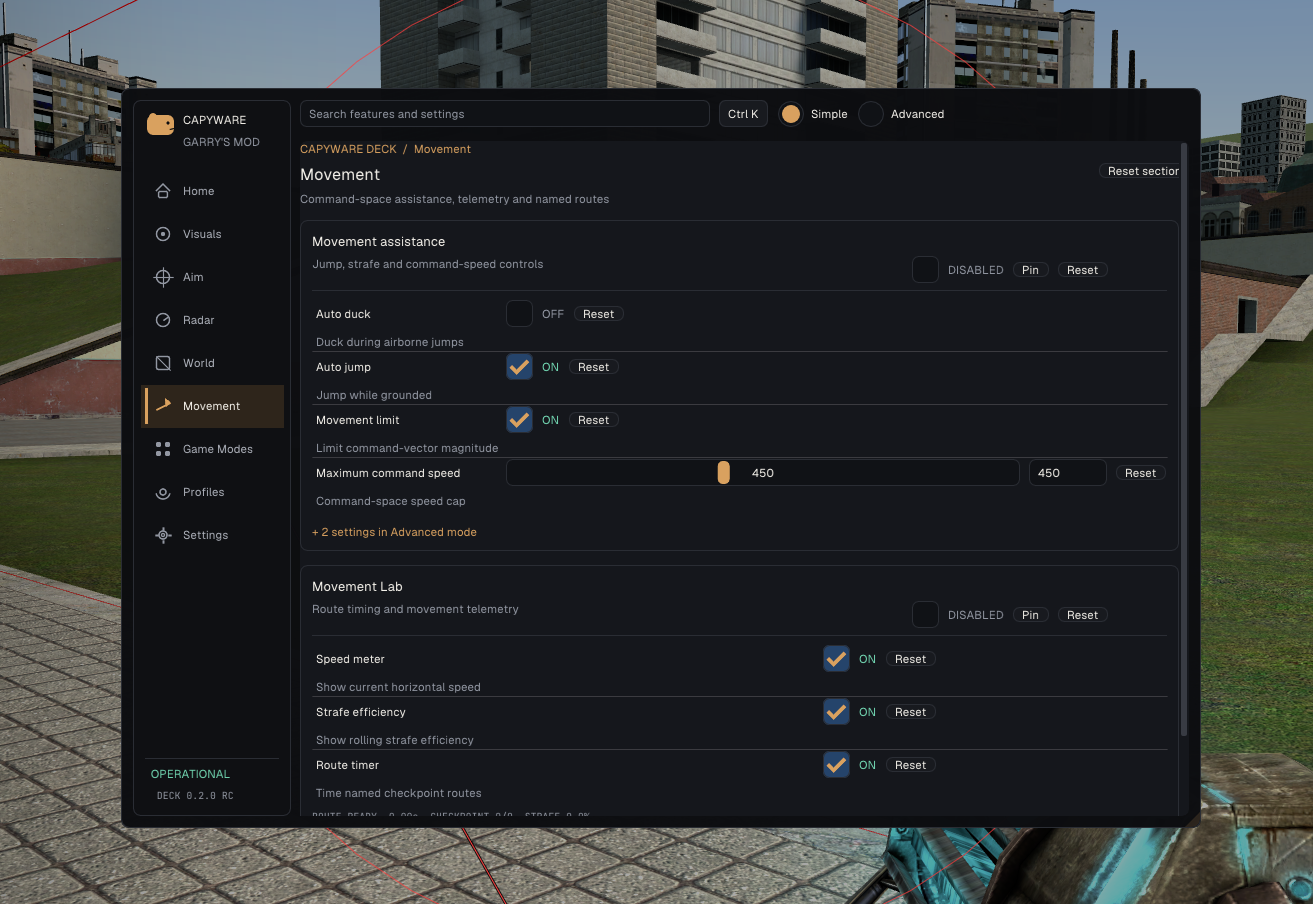
Task: Uncheck the Auto jump checkbox
Action: pos(519,367)
